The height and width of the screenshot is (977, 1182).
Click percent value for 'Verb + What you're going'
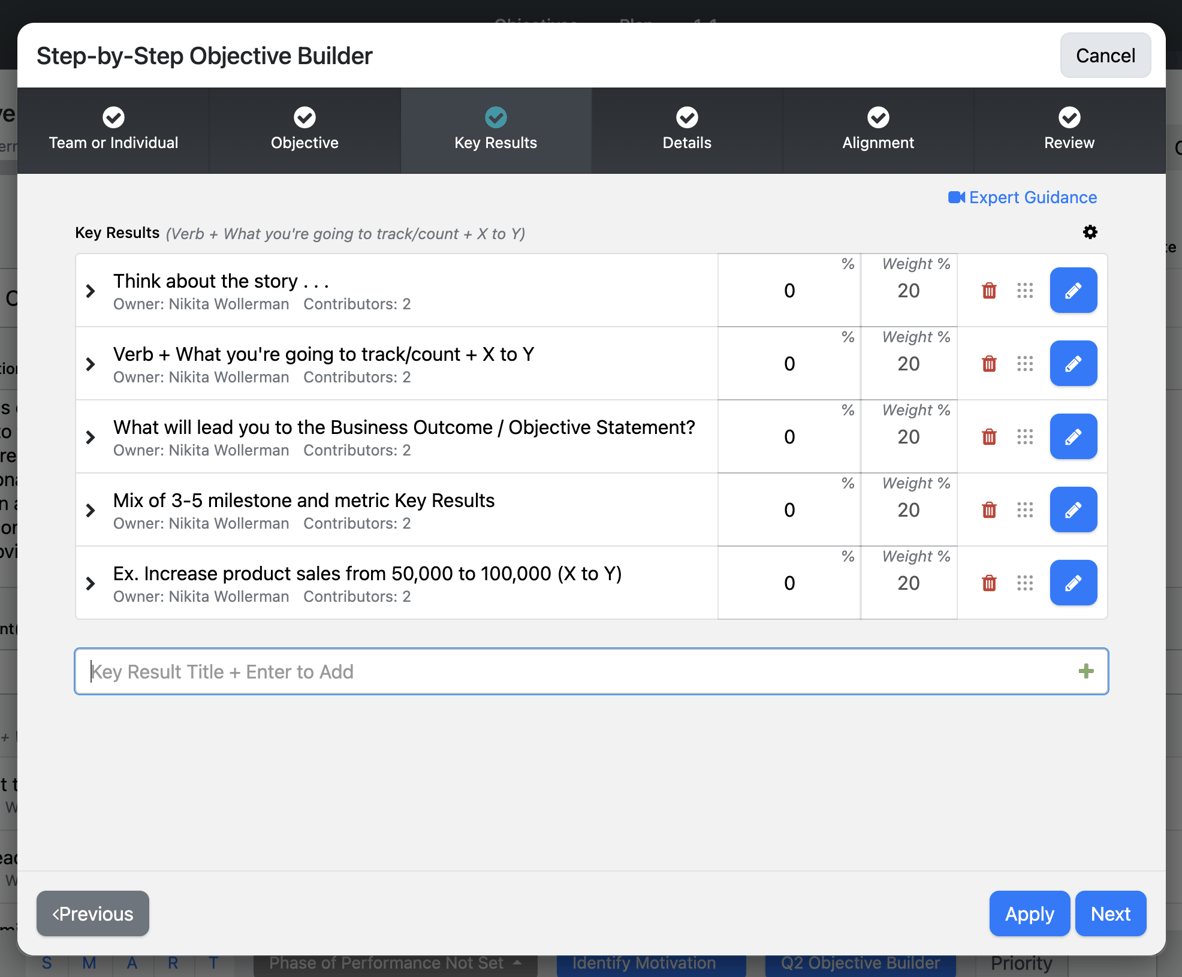click(x=789, y=364)
